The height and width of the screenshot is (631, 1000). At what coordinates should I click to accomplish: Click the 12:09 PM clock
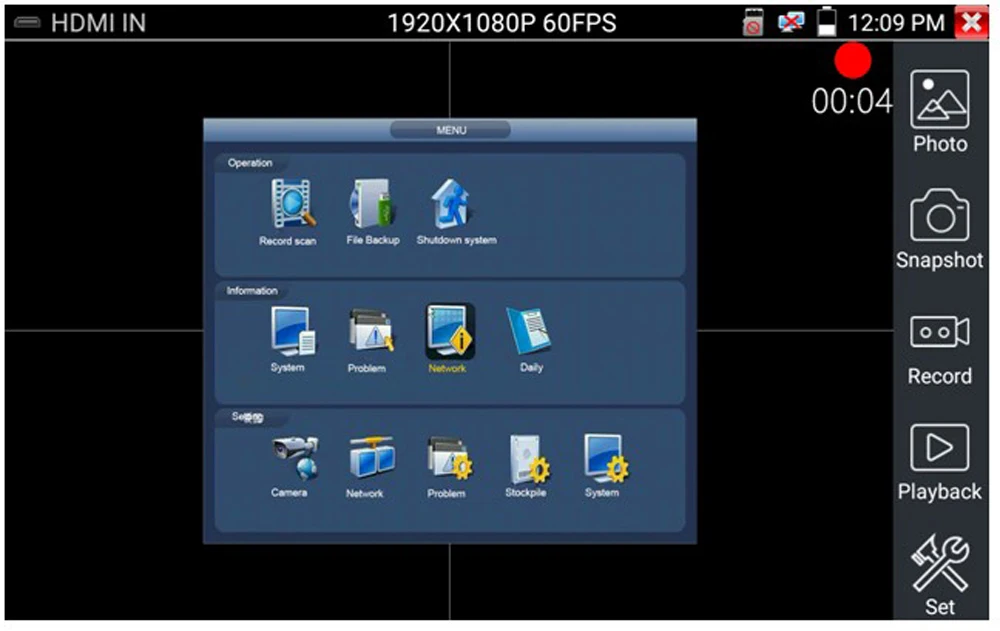pos(896,23)
